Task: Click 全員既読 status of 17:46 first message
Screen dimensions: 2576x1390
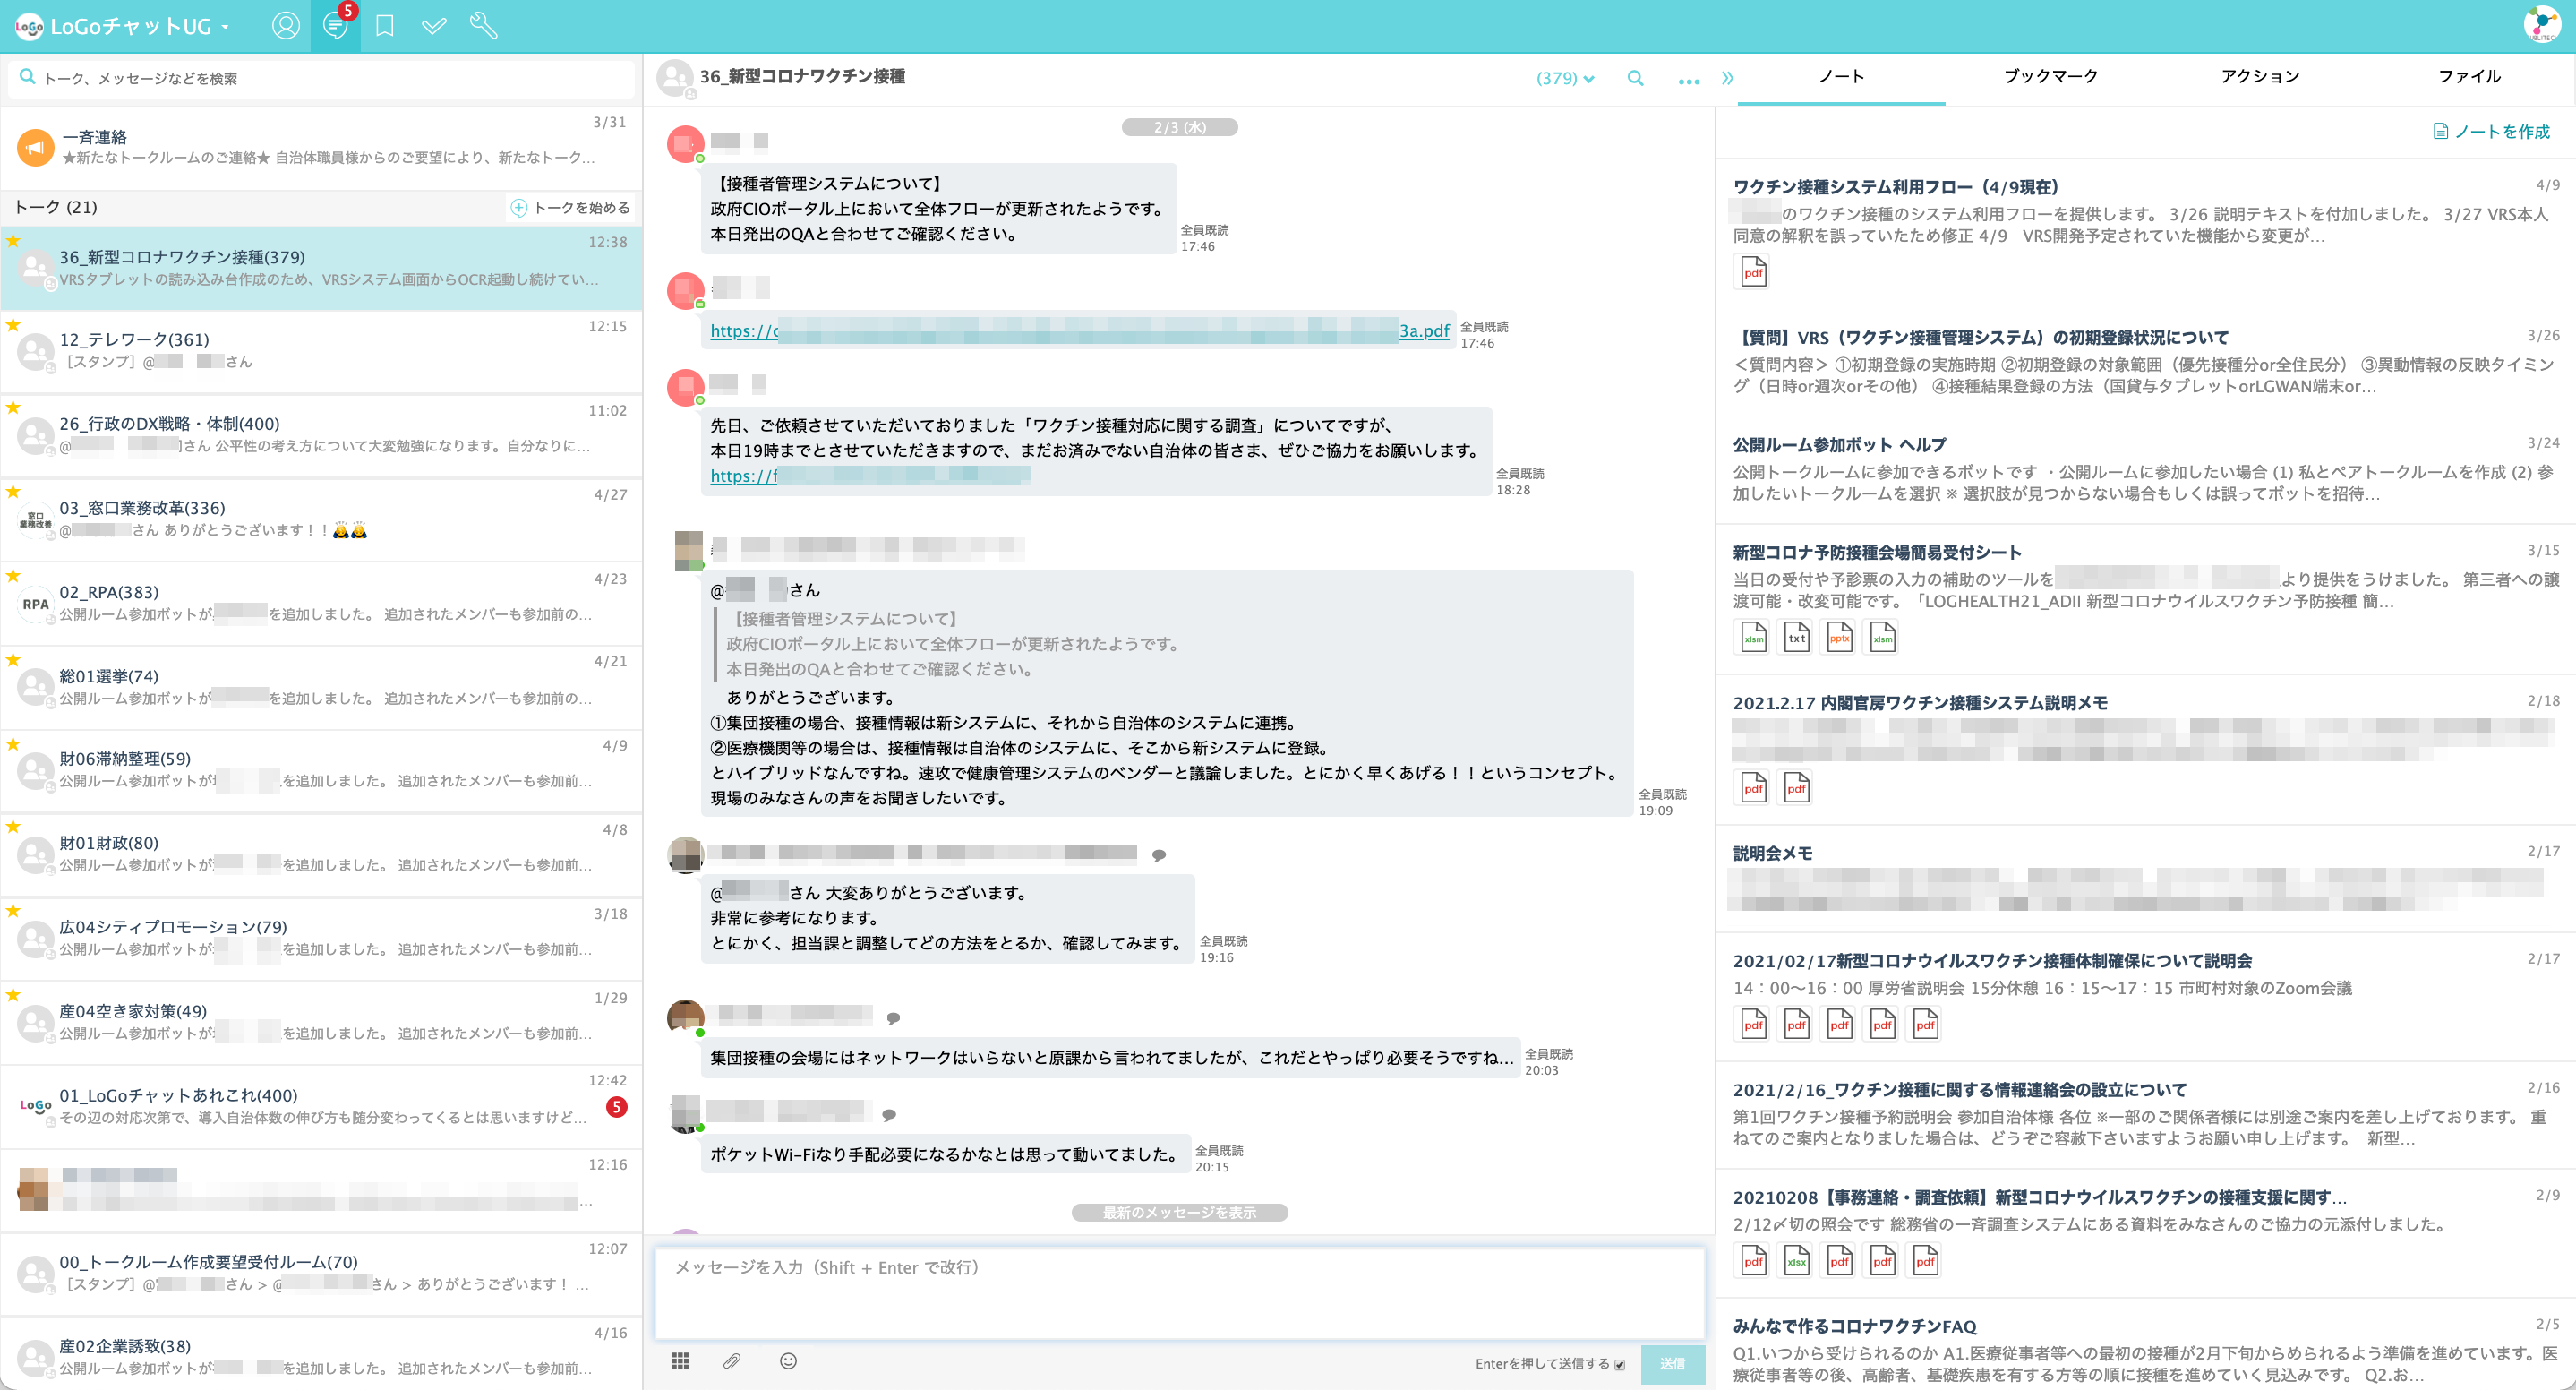Action: (x=1204, y=230)
